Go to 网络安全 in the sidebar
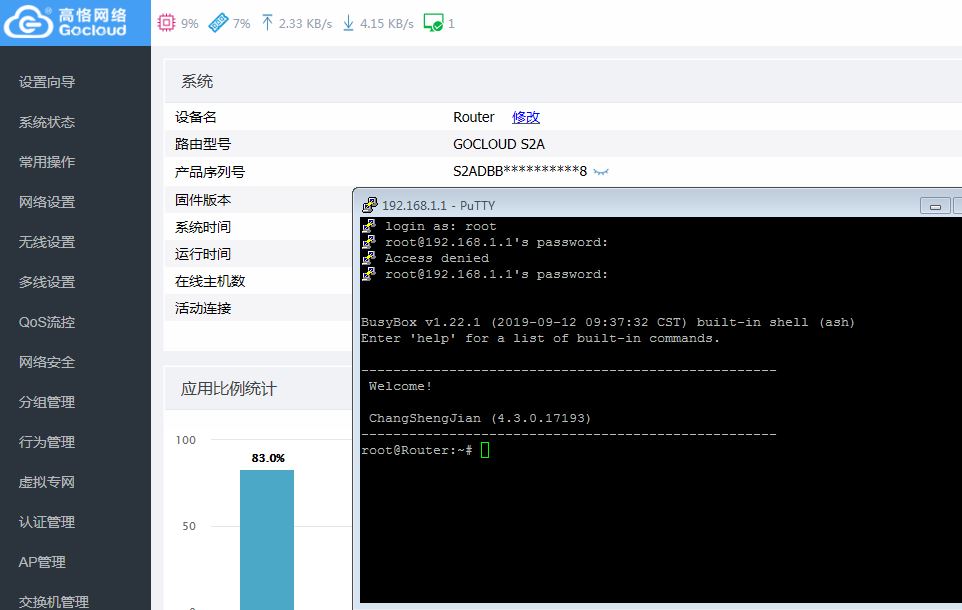The width and height of the screenshot is (962, 610). point(47,362)
